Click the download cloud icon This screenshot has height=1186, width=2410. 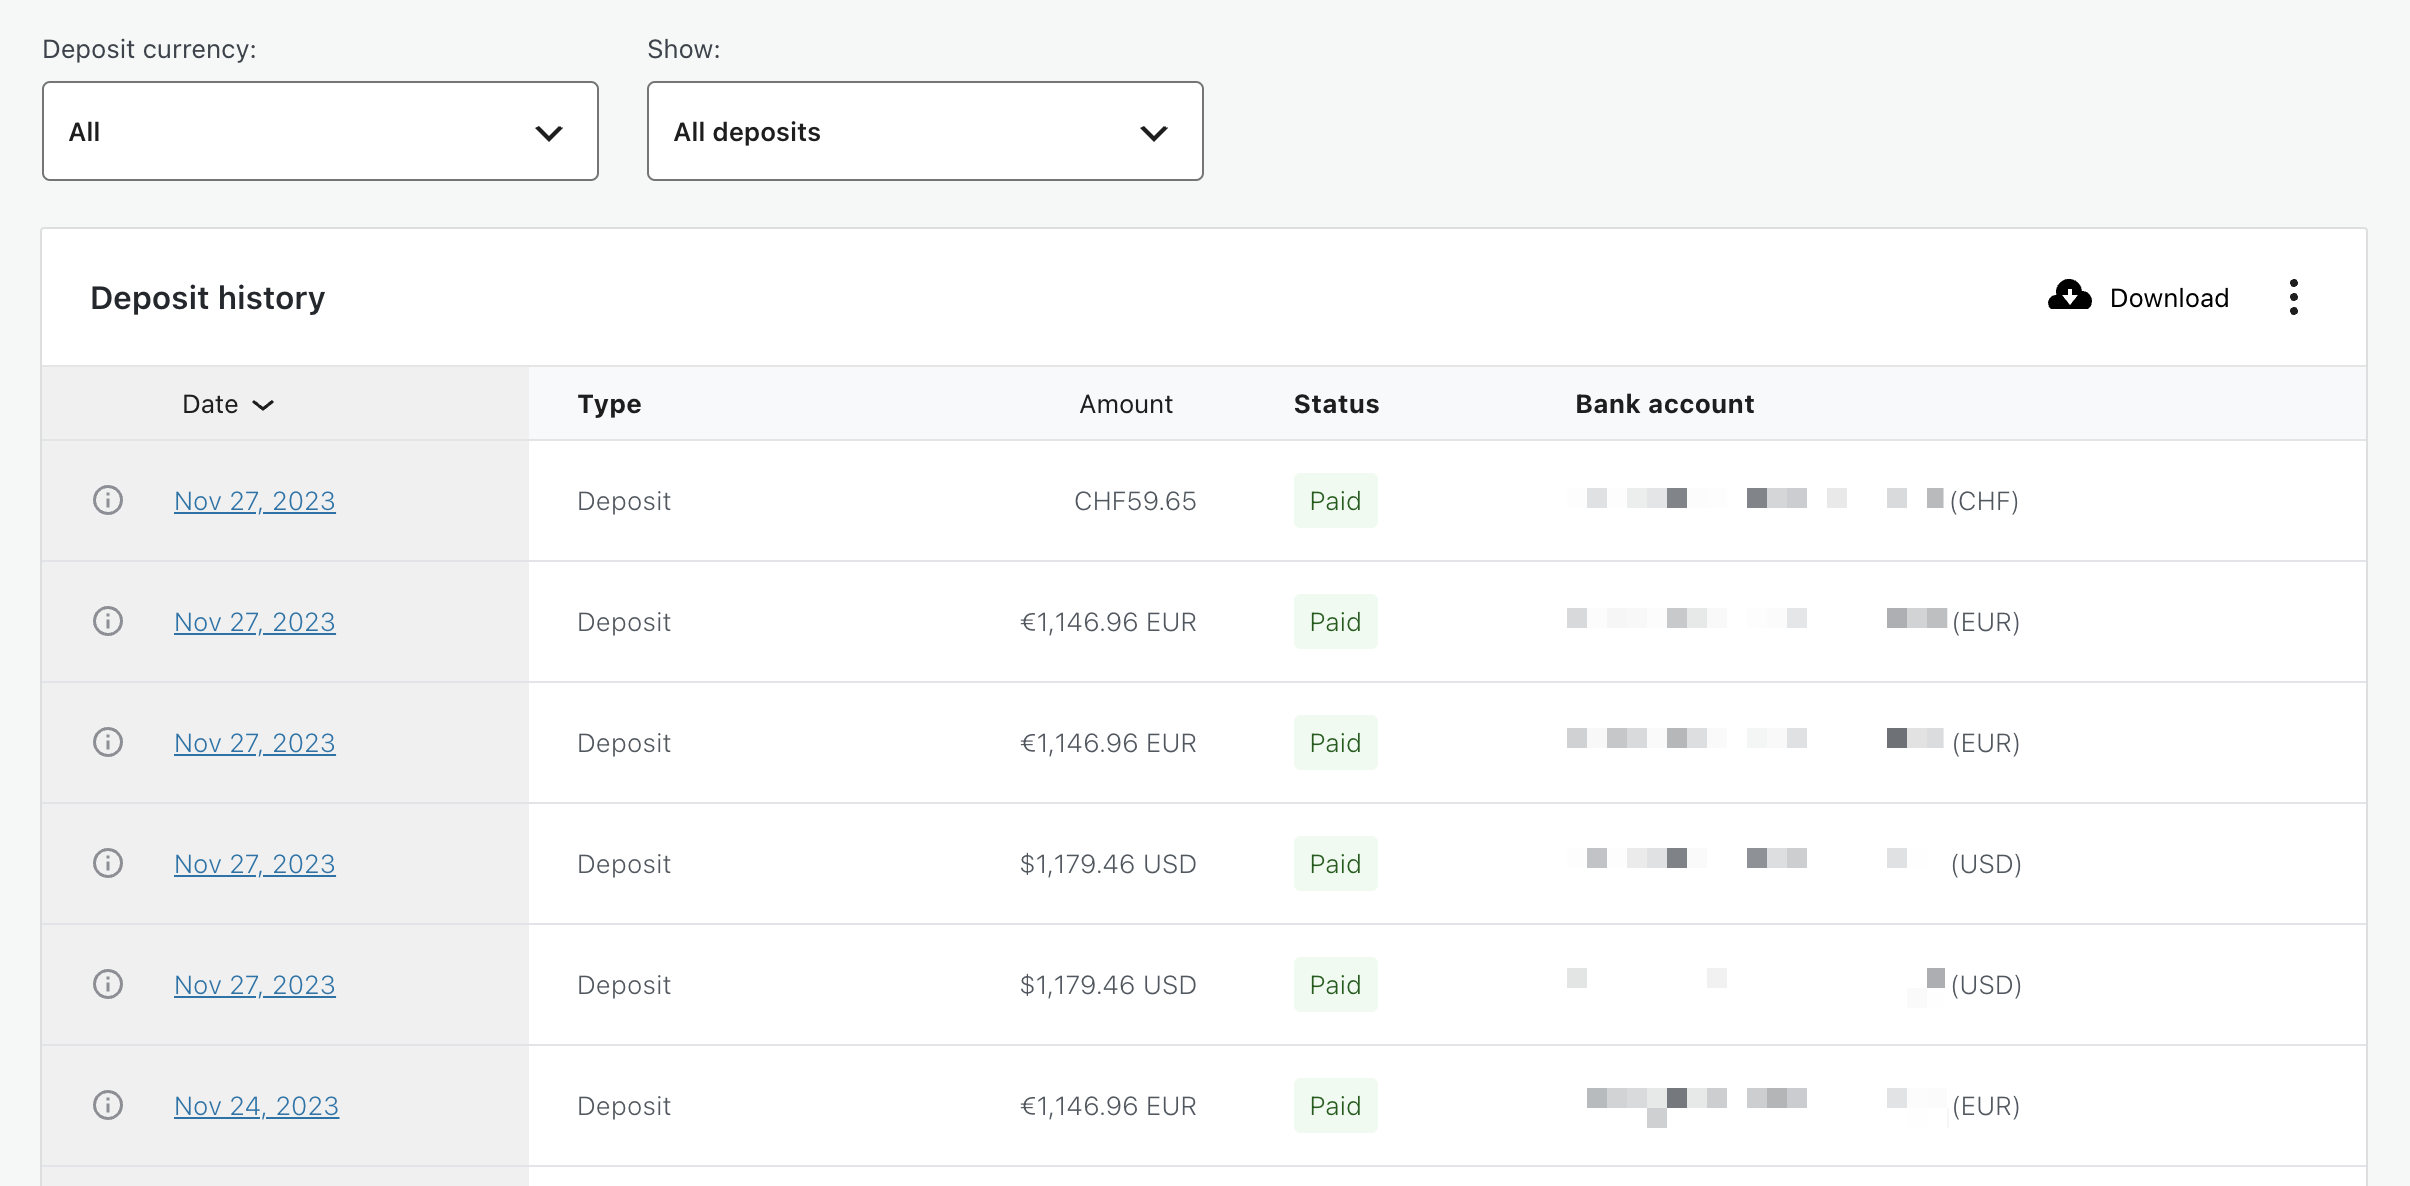pos(2070,296)
